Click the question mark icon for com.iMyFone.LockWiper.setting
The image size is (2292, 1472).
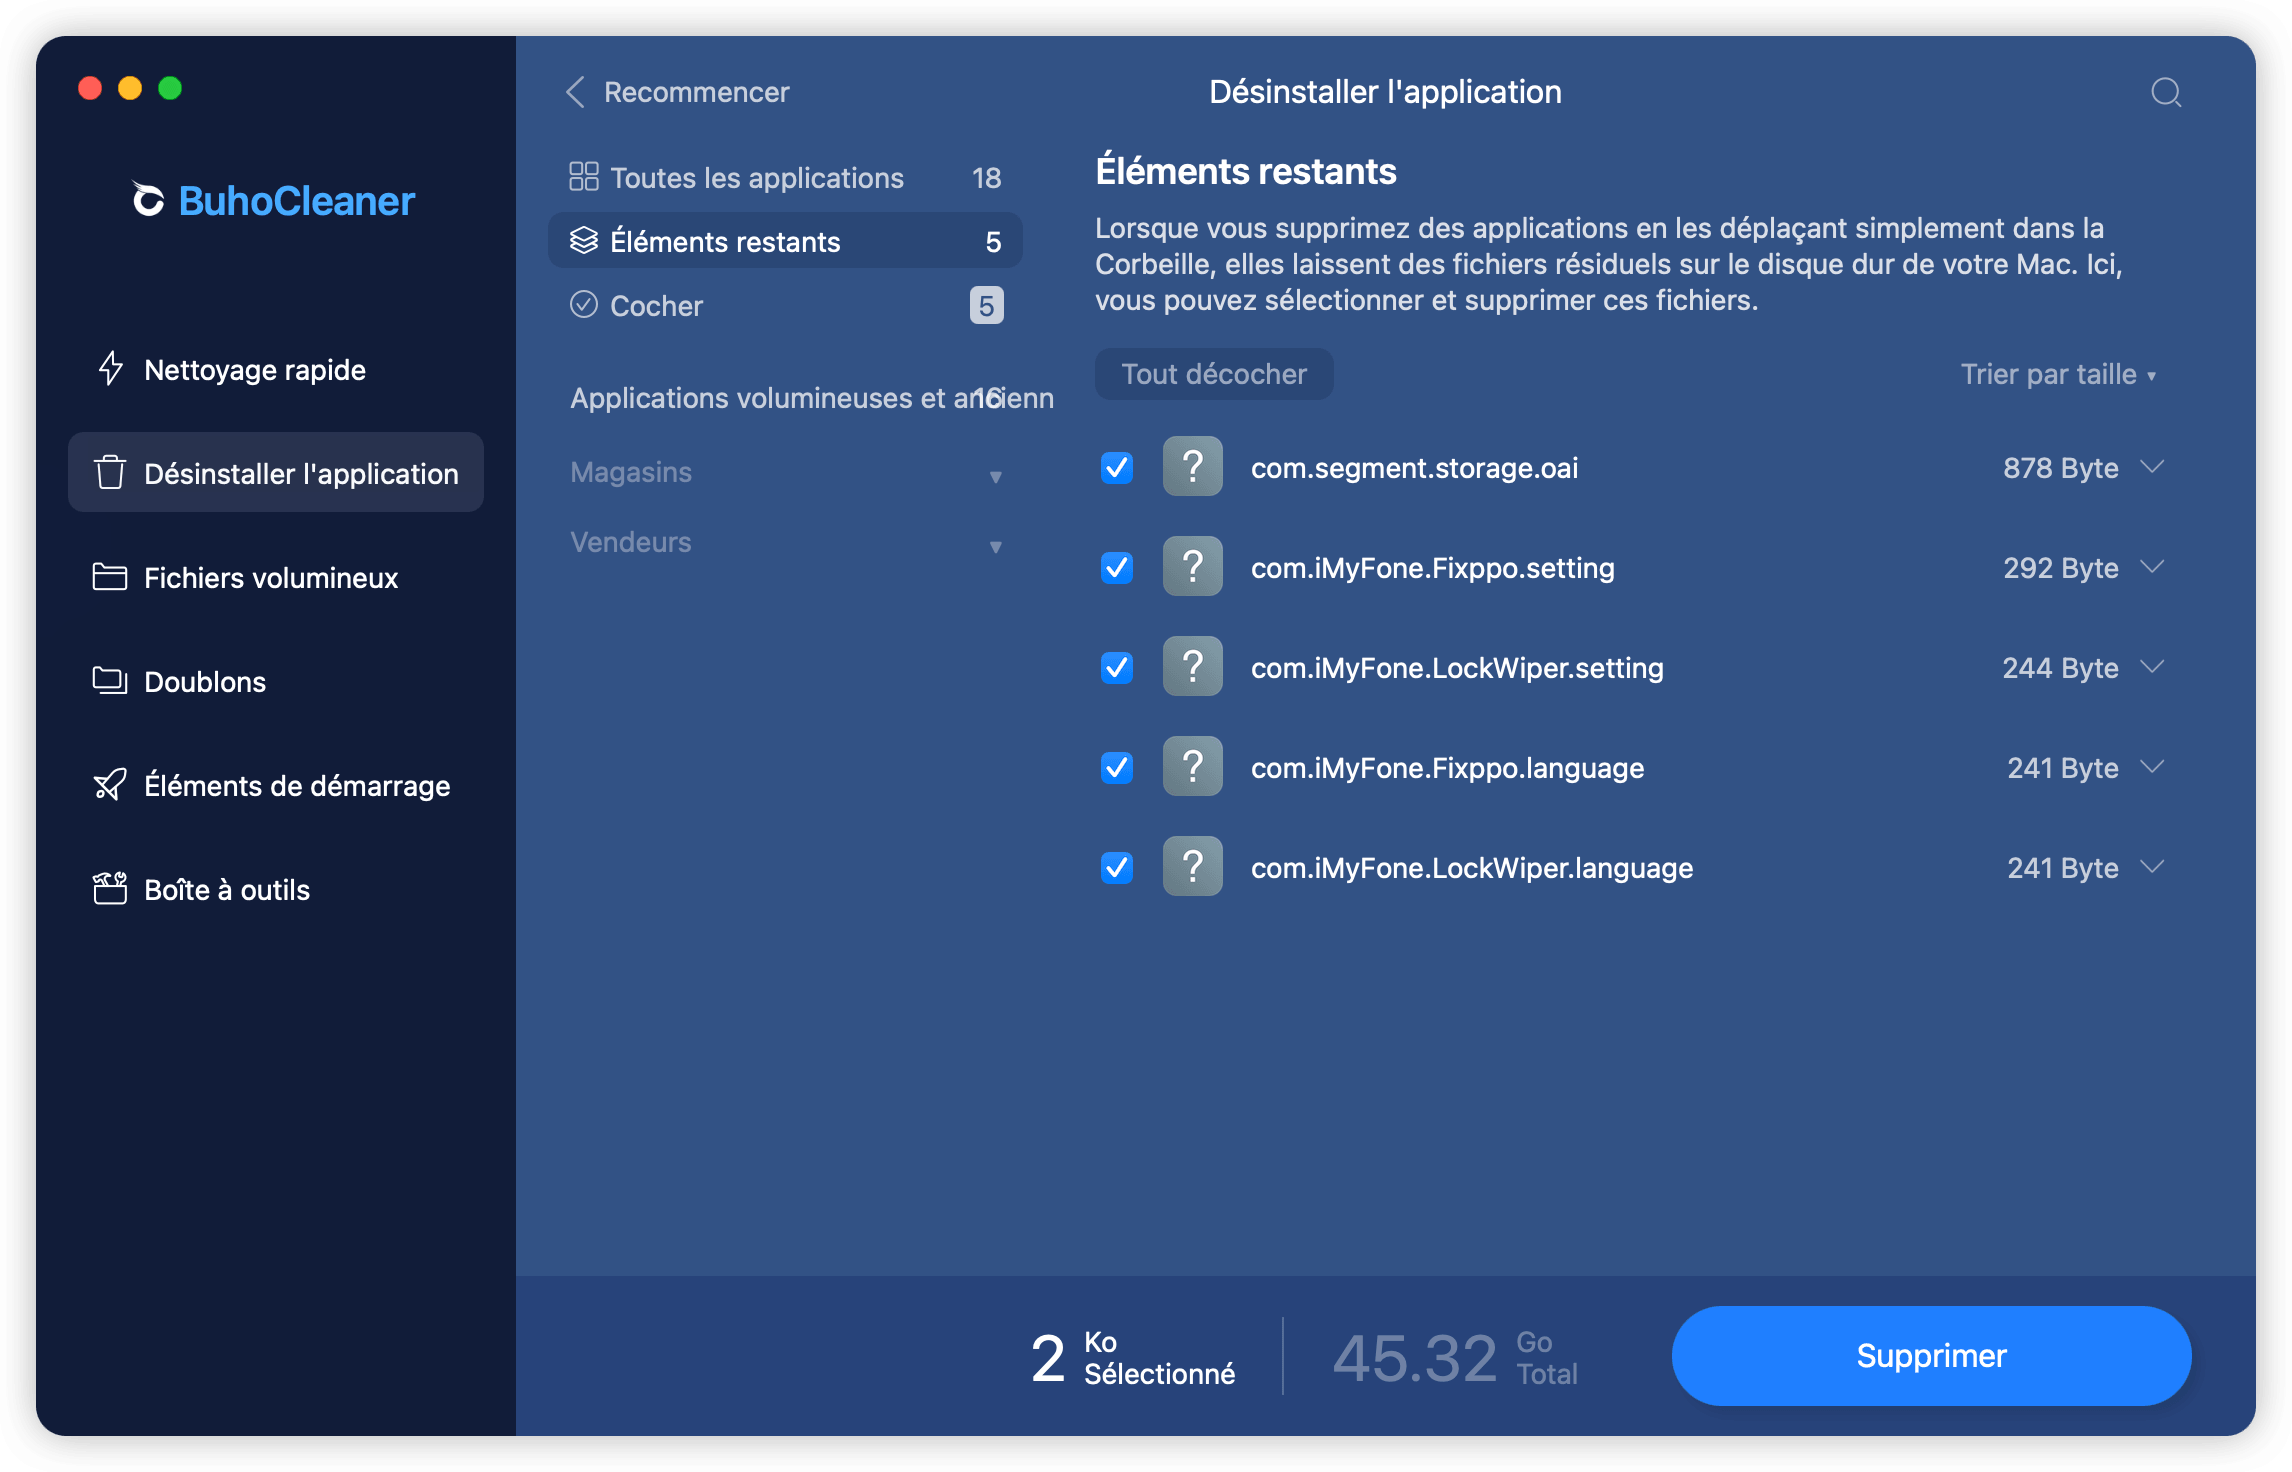1193,666
